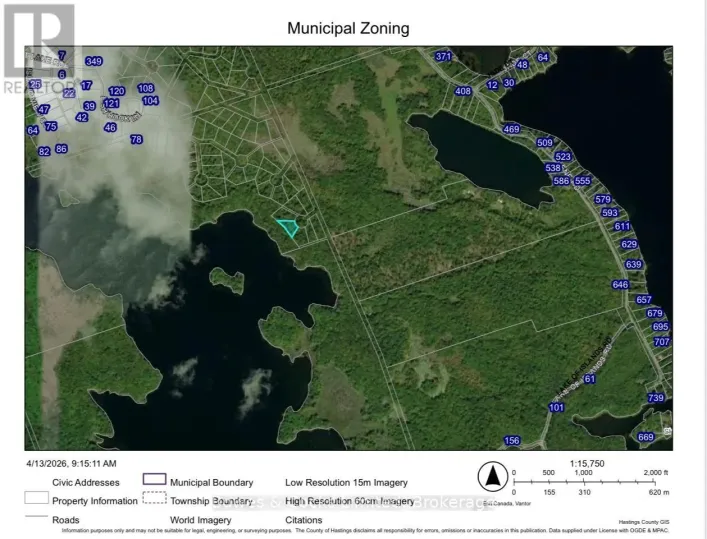Viewport: 707px width, 539px height.
Task: Select civic address marker 646
Action: coord(620,285)
